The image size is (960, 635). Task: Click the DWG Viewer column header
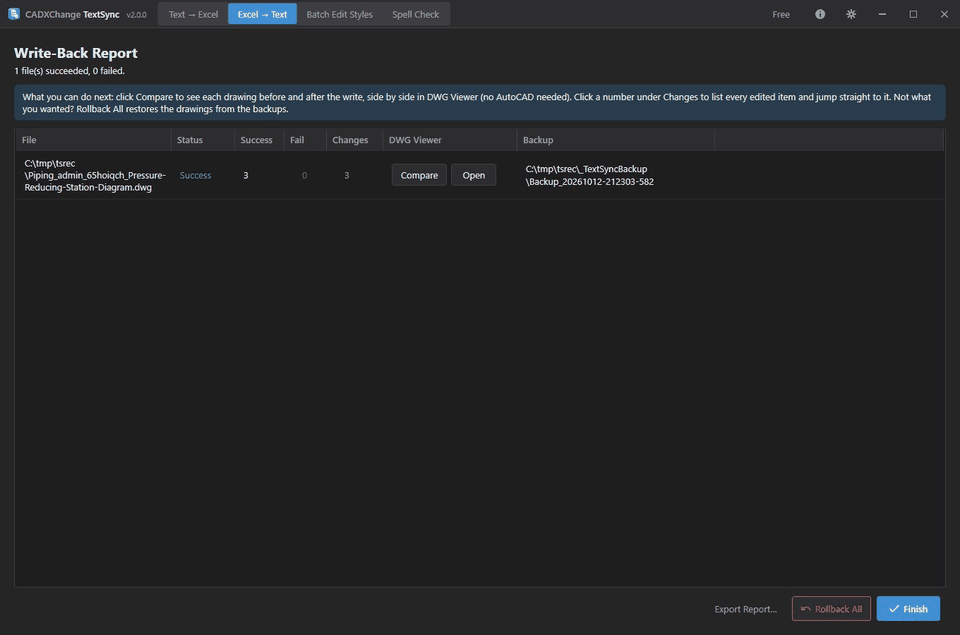[450, 140]
